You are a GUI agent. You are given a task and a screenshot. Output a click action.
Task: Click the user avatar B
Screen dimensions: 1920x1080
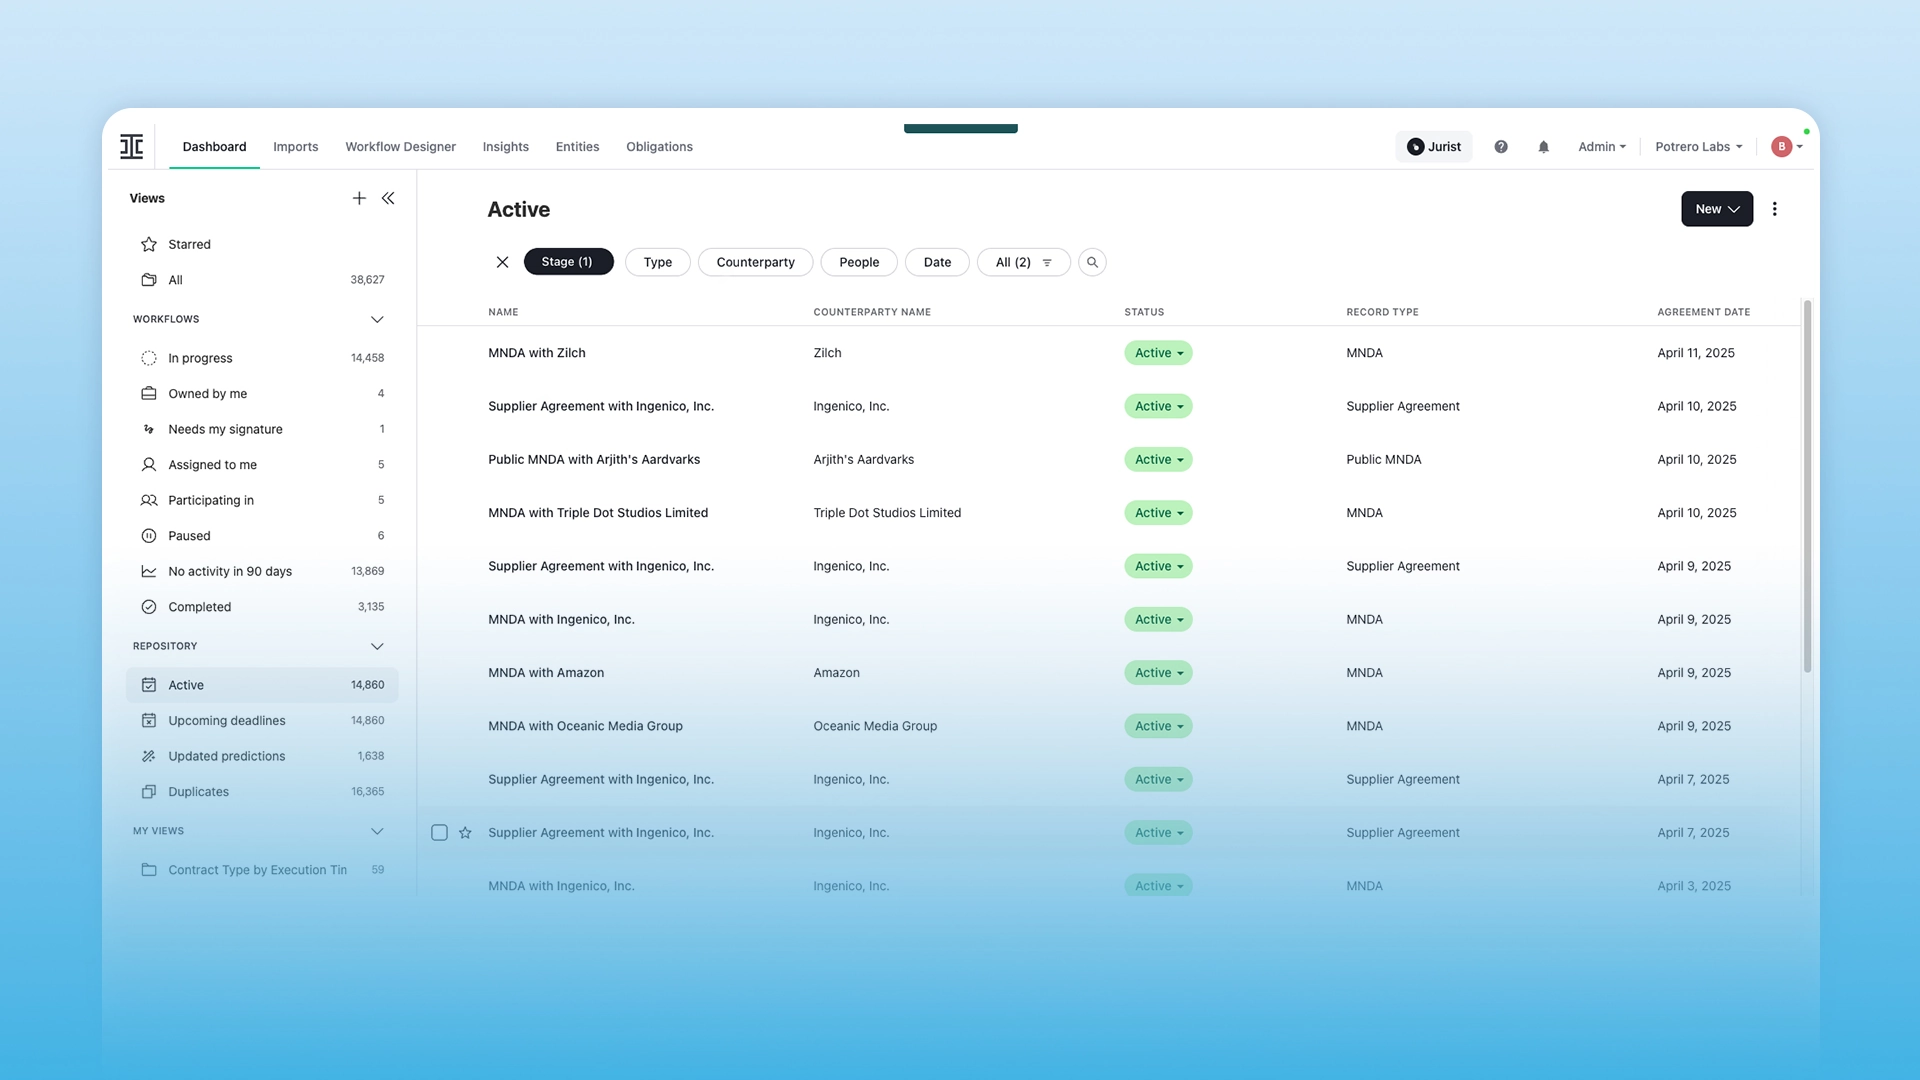(x=1781, y=146)
